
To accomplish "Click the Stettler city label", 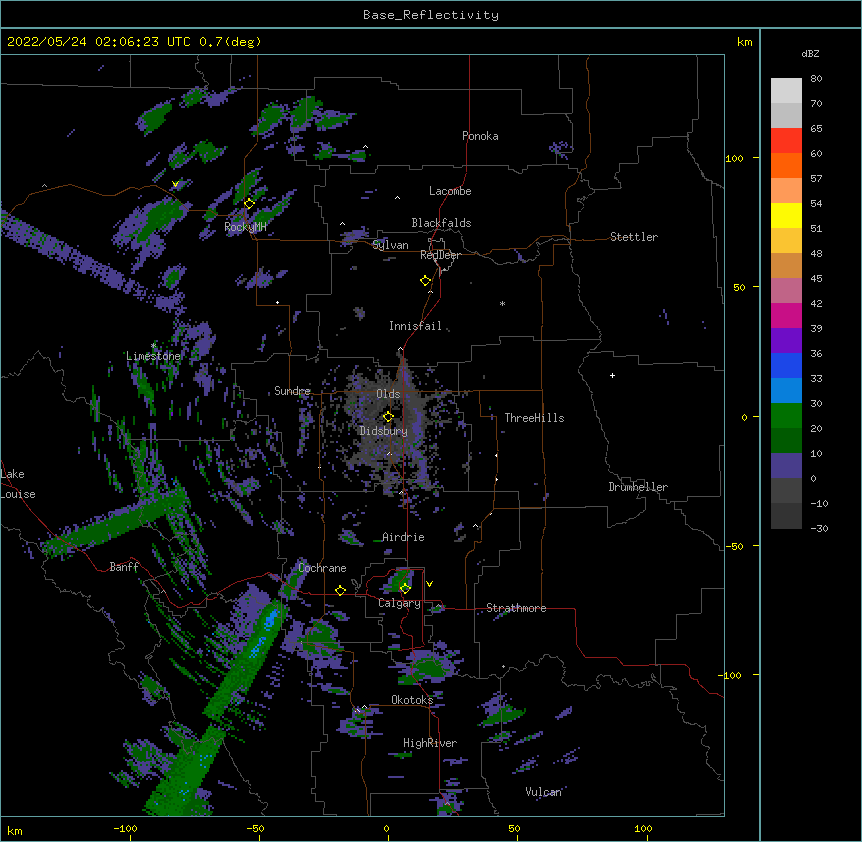I will pos(634,237).
